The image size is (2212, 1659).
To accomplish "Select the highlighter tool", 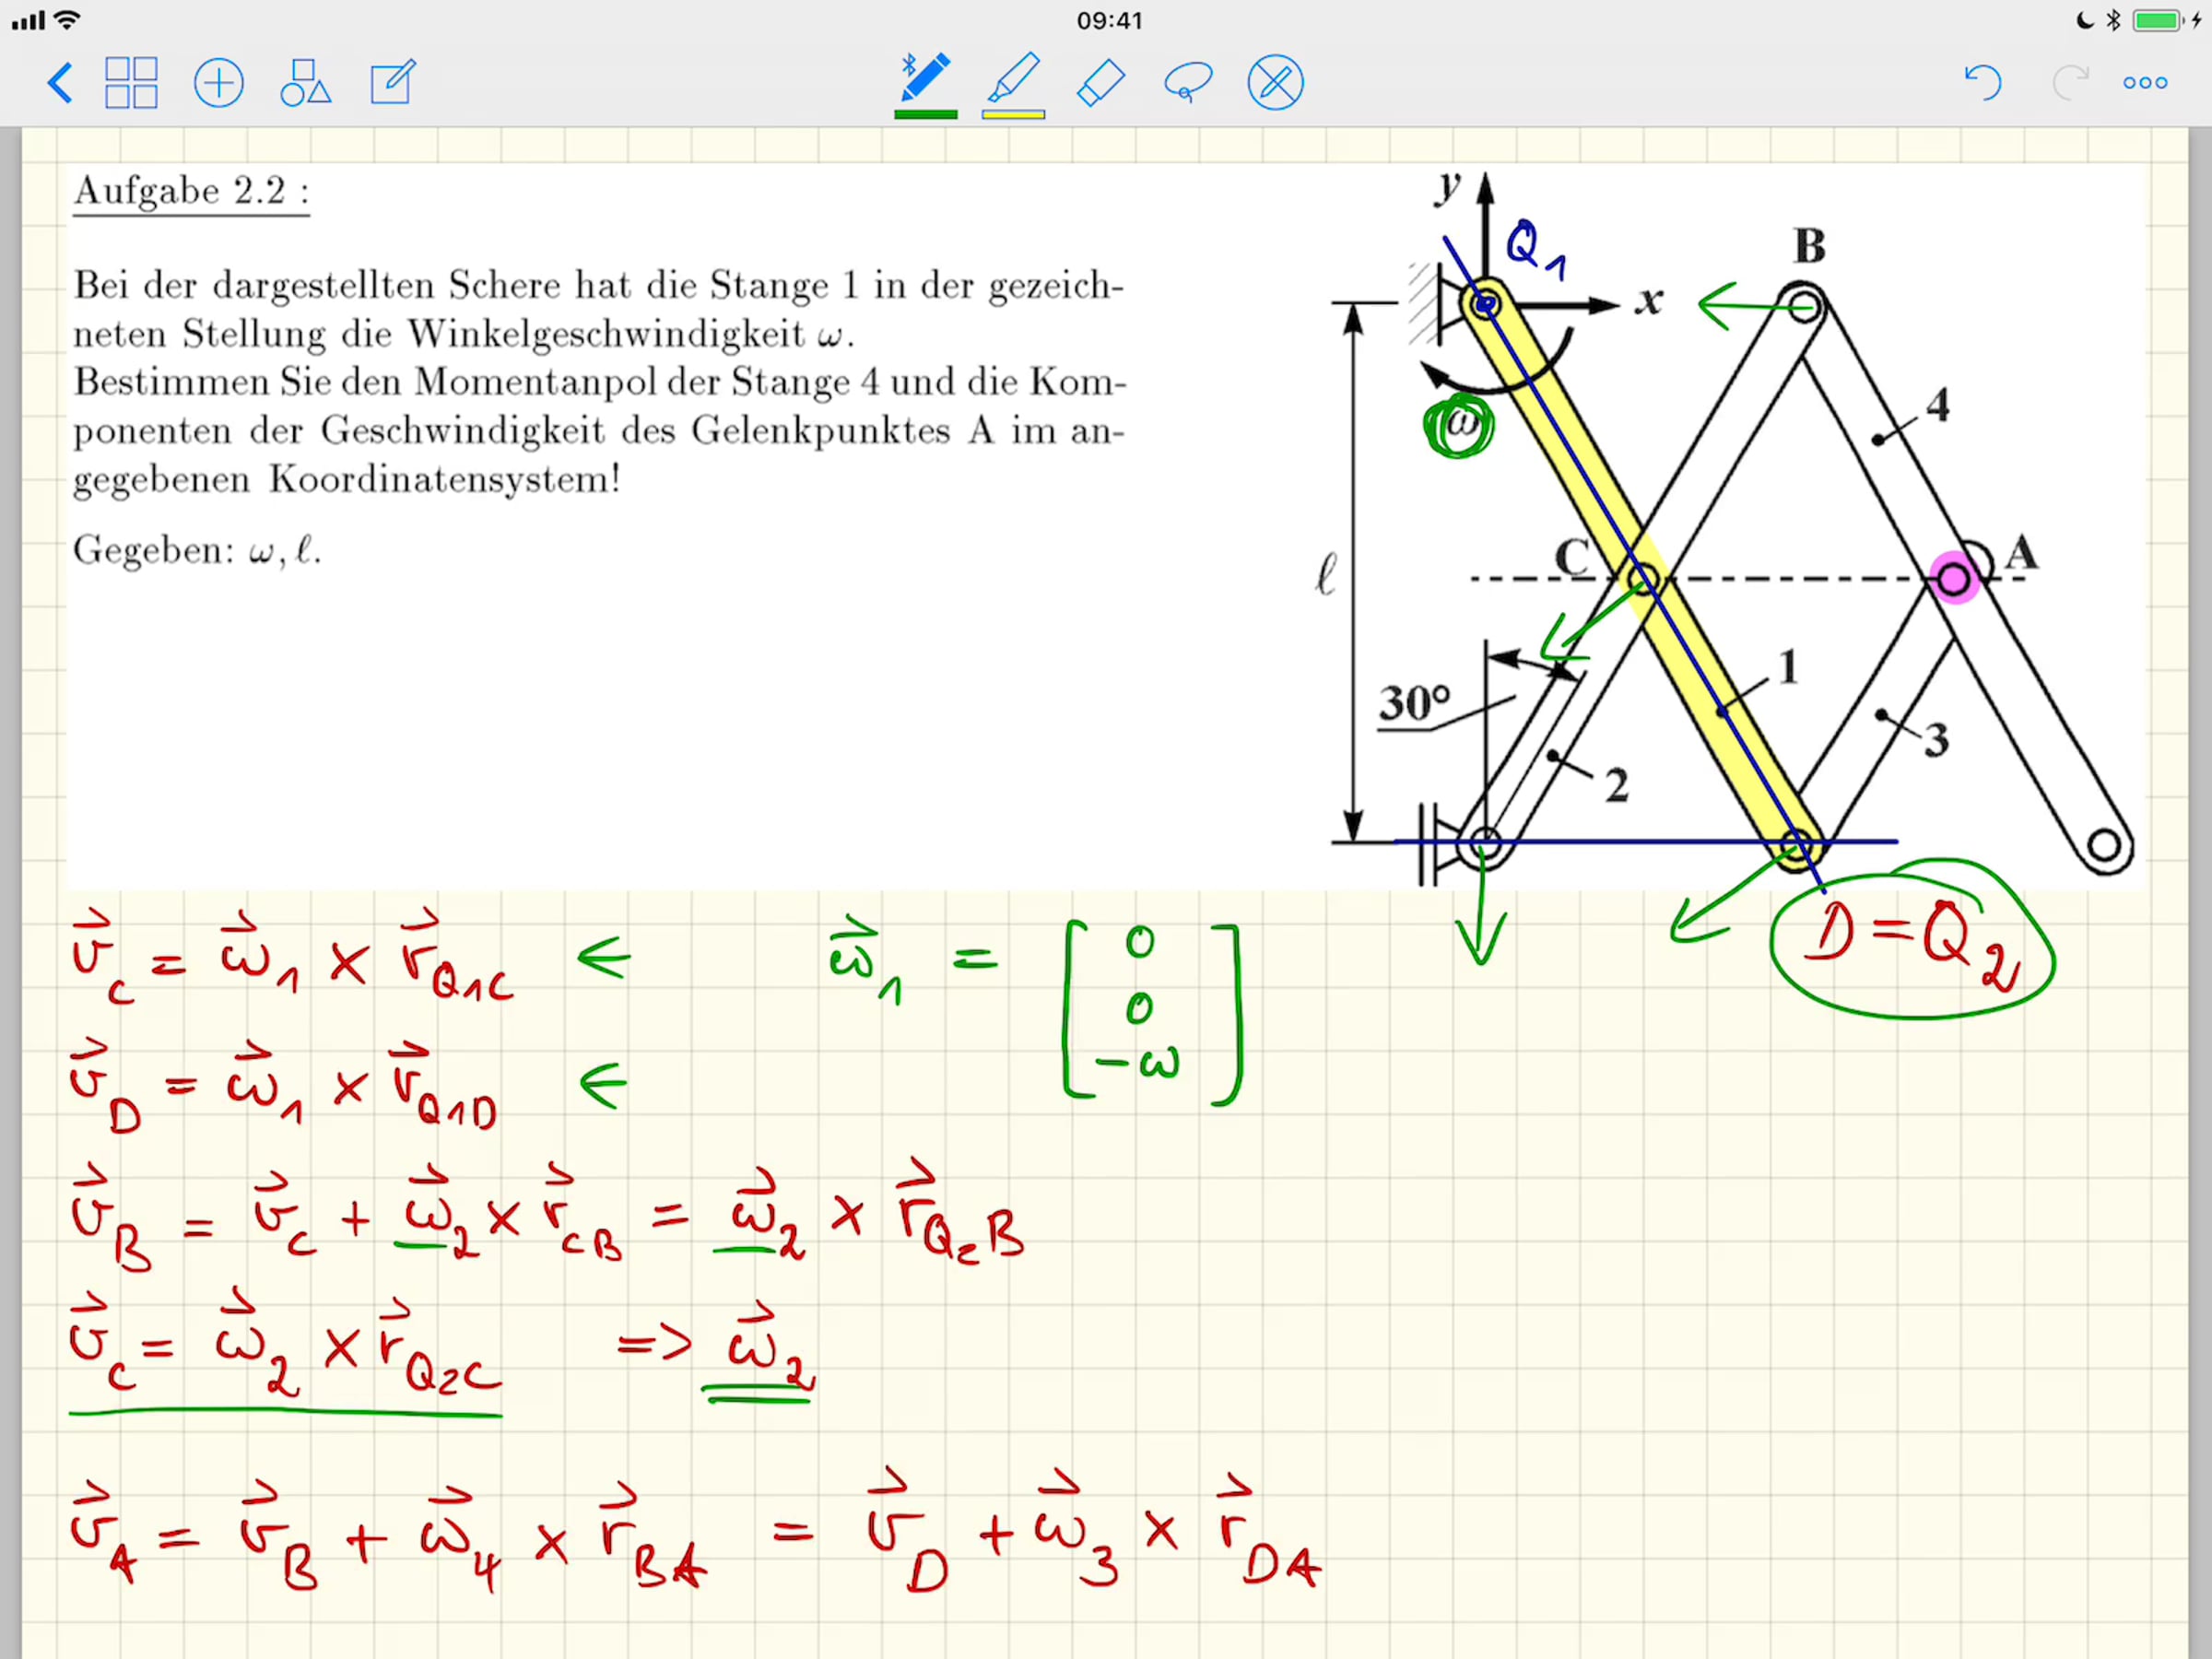I will pyautogui.click(x=1013, y=78).
